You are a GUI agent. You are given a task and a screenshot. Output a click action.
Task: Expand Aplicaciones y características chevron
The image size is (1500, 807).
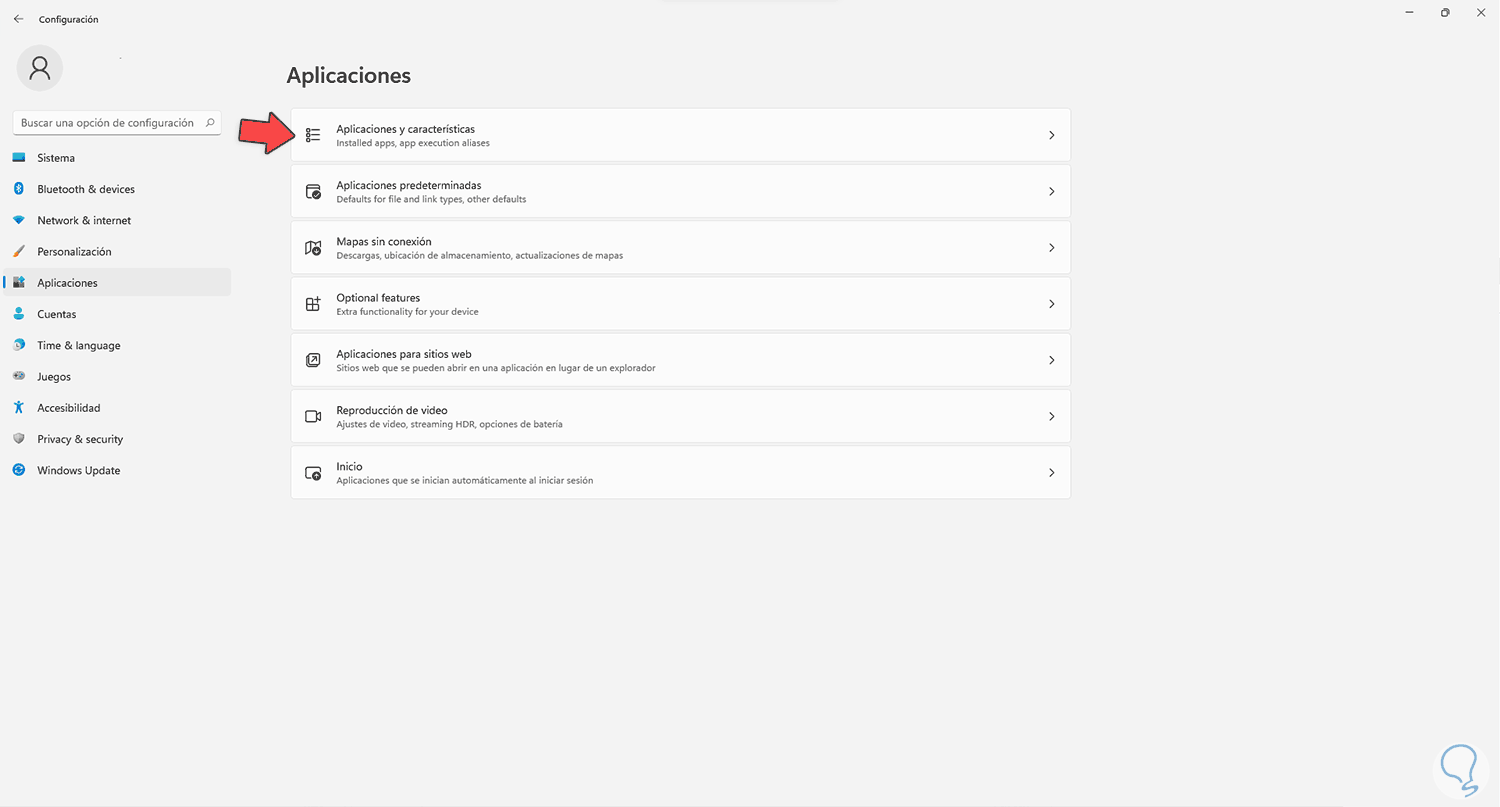click(x=1051, y=135)
